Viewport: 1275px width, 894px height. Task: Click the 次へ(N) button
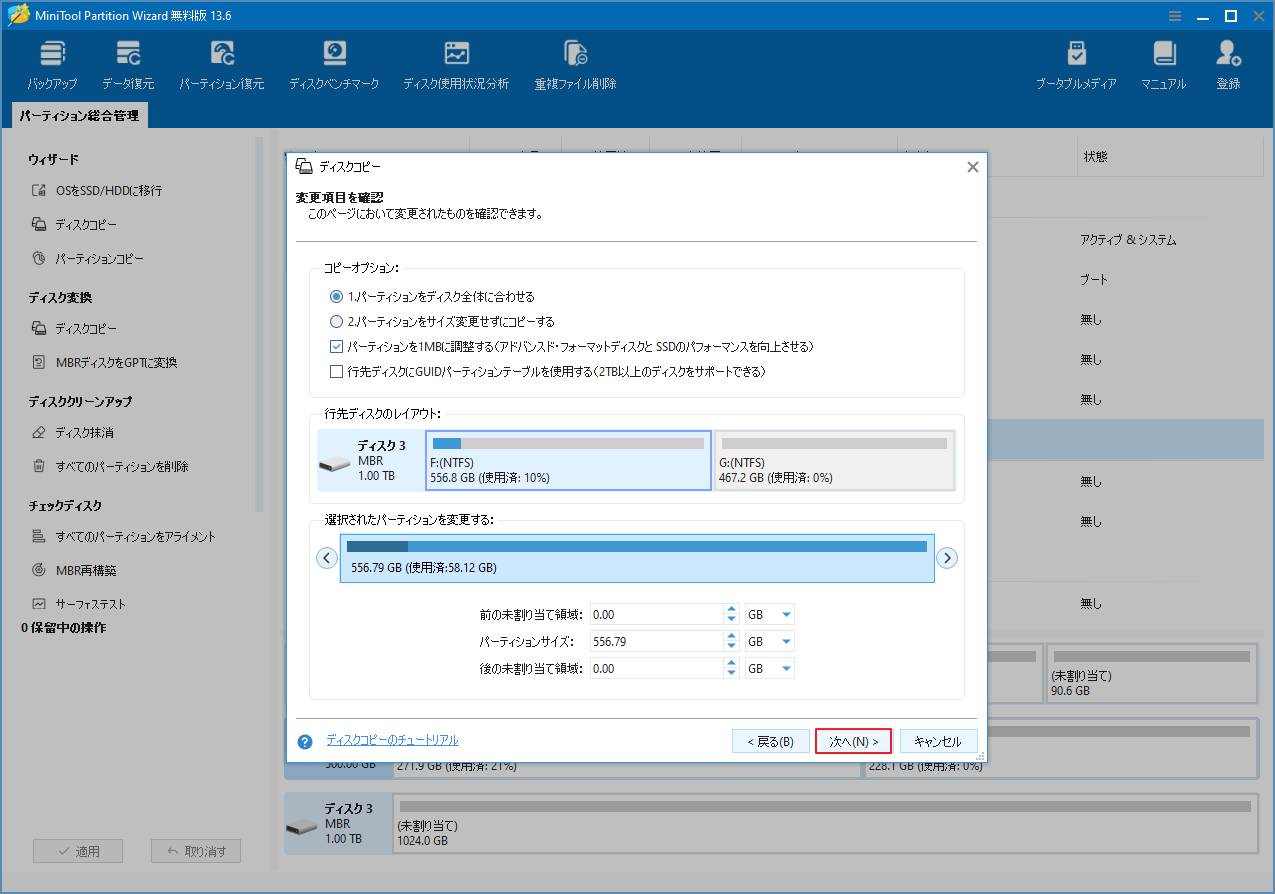(853, 740)
